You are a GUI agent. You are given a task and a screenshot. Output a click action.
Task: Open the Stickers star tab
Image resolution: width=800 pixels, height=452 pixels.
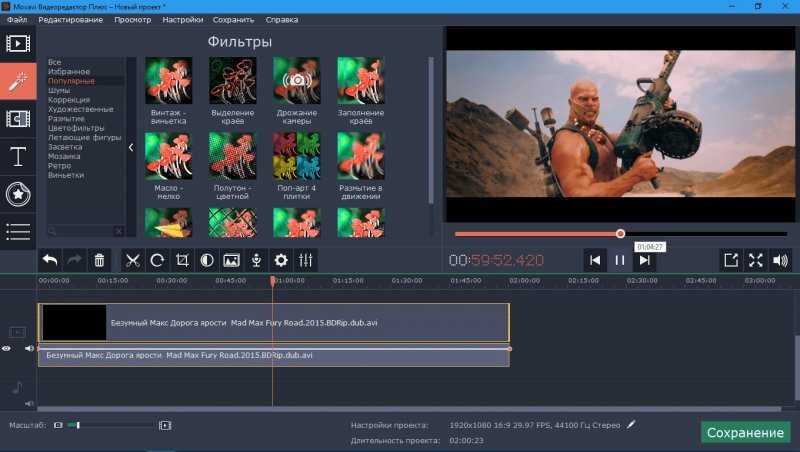18,194
